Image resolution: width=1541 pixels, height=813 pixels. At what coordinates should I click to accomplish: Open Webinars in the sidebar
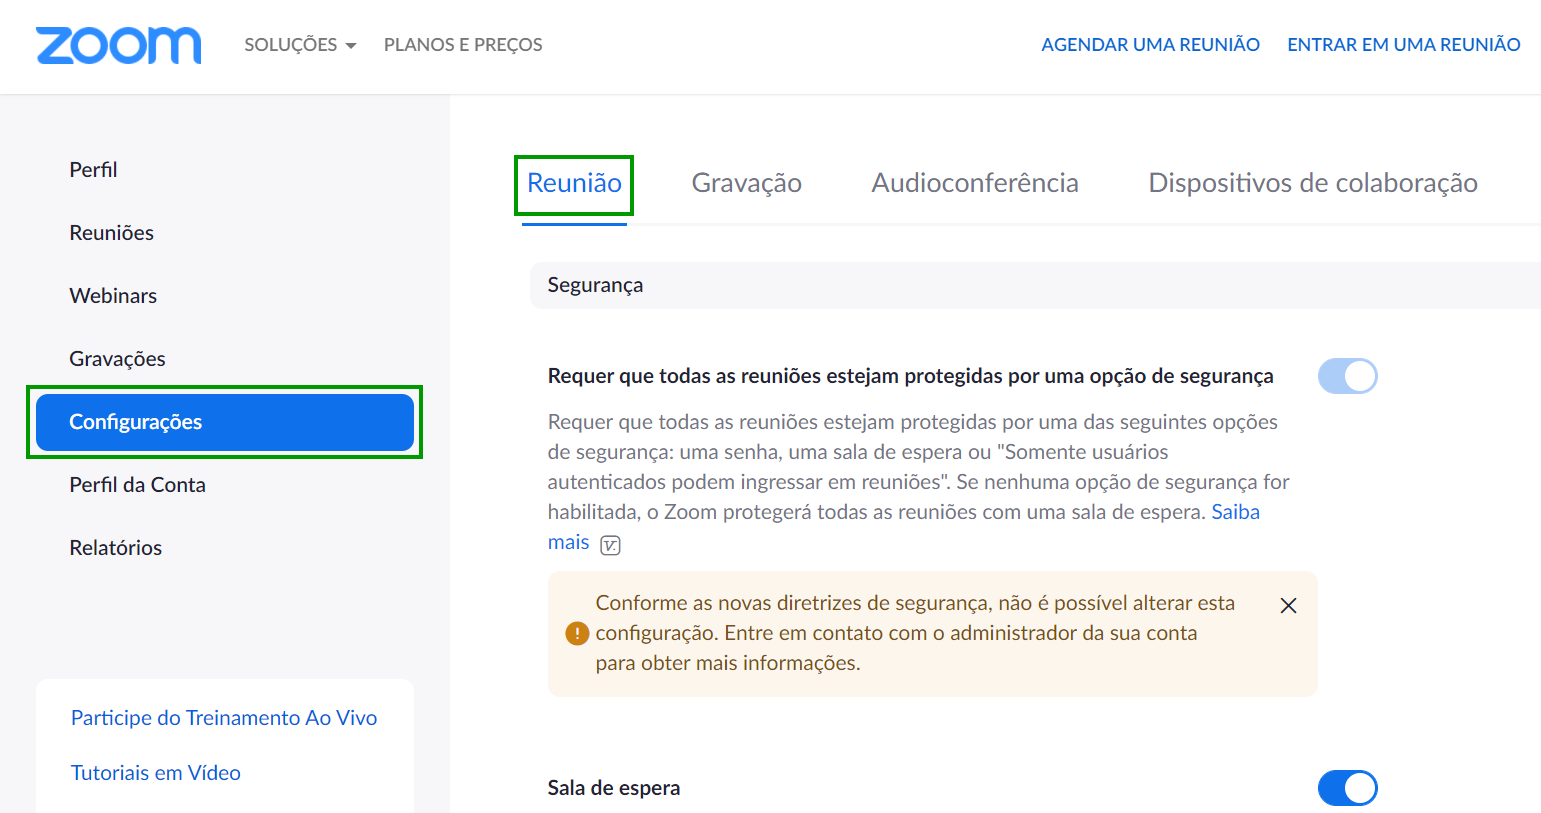[x=113, y=296]
